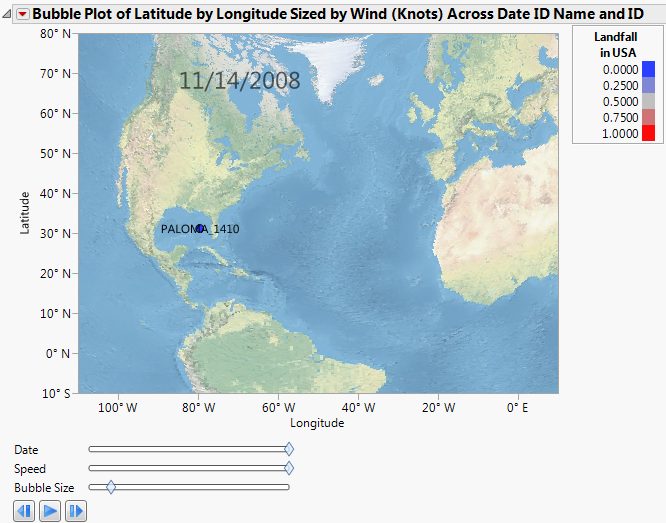This screenshot has width=666, height=523.
Task: Click the 30° N latitude axis label
Action: 56,234
